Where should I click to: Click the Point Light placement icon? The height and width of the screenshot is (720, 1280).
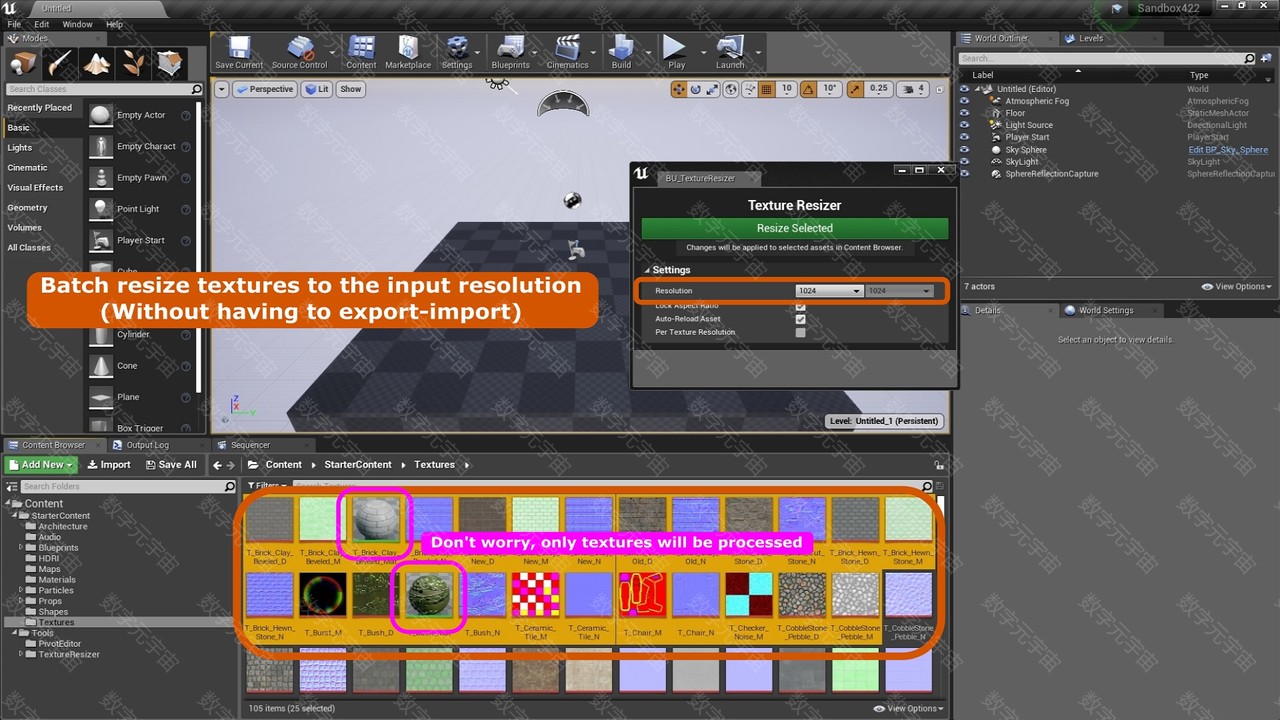[100, 209]
